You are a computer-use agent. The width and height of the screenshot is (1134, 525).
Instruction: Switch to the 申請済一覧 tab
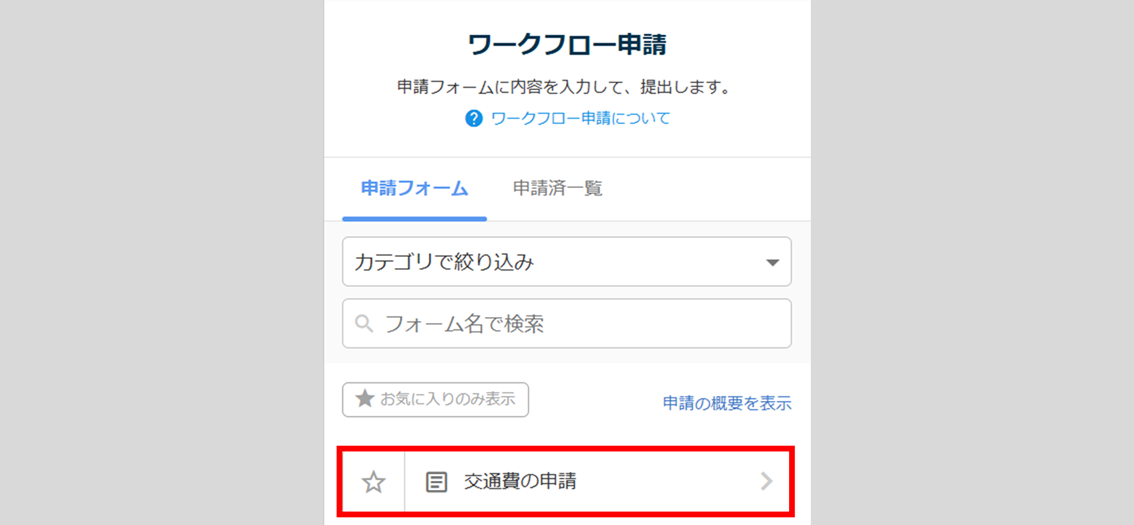[x=557, y=188]
